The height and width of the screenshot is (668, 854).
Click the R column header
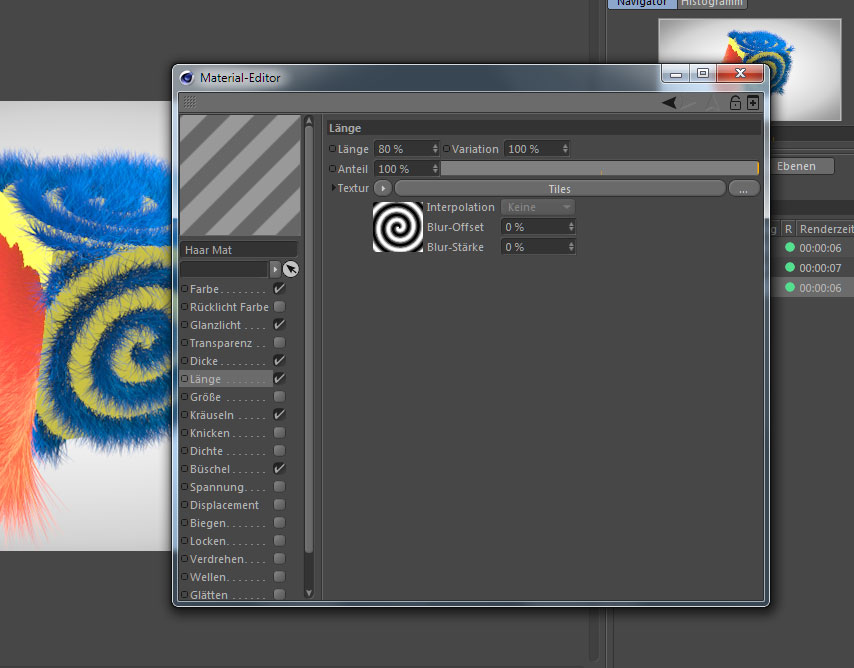click(788, 229)
